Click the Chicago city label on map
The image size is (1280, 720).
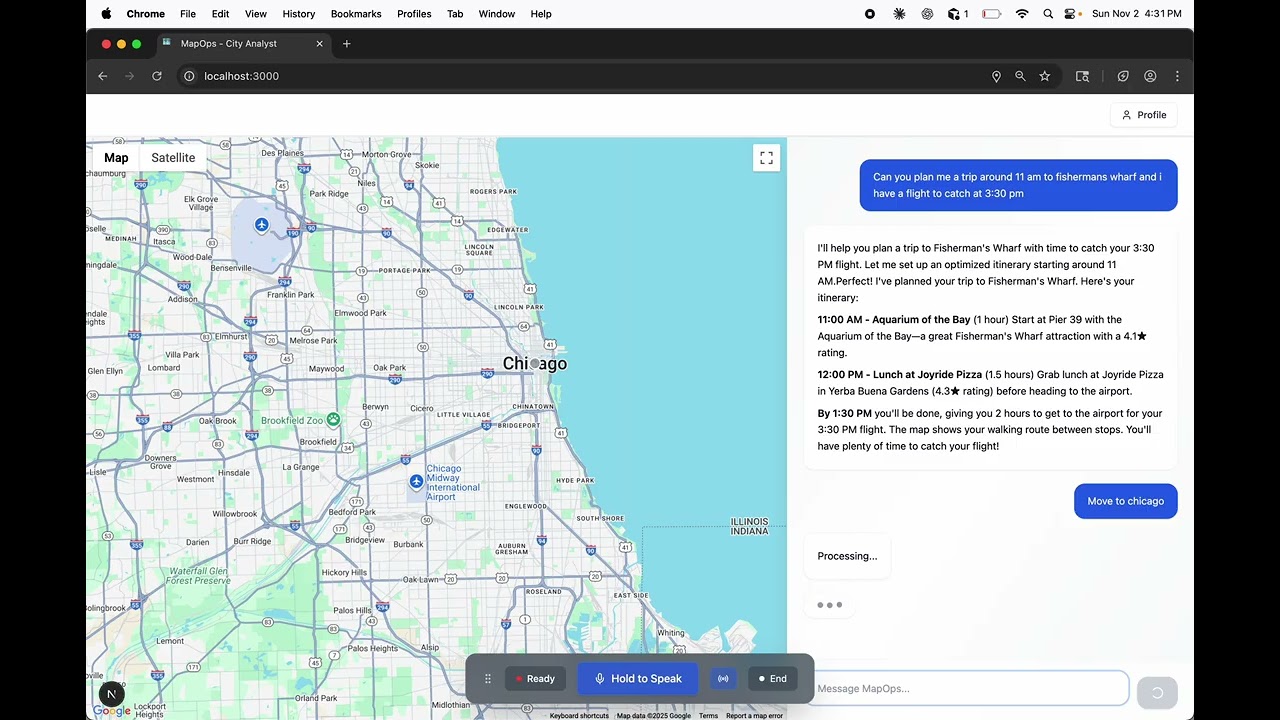pos(534,364)
